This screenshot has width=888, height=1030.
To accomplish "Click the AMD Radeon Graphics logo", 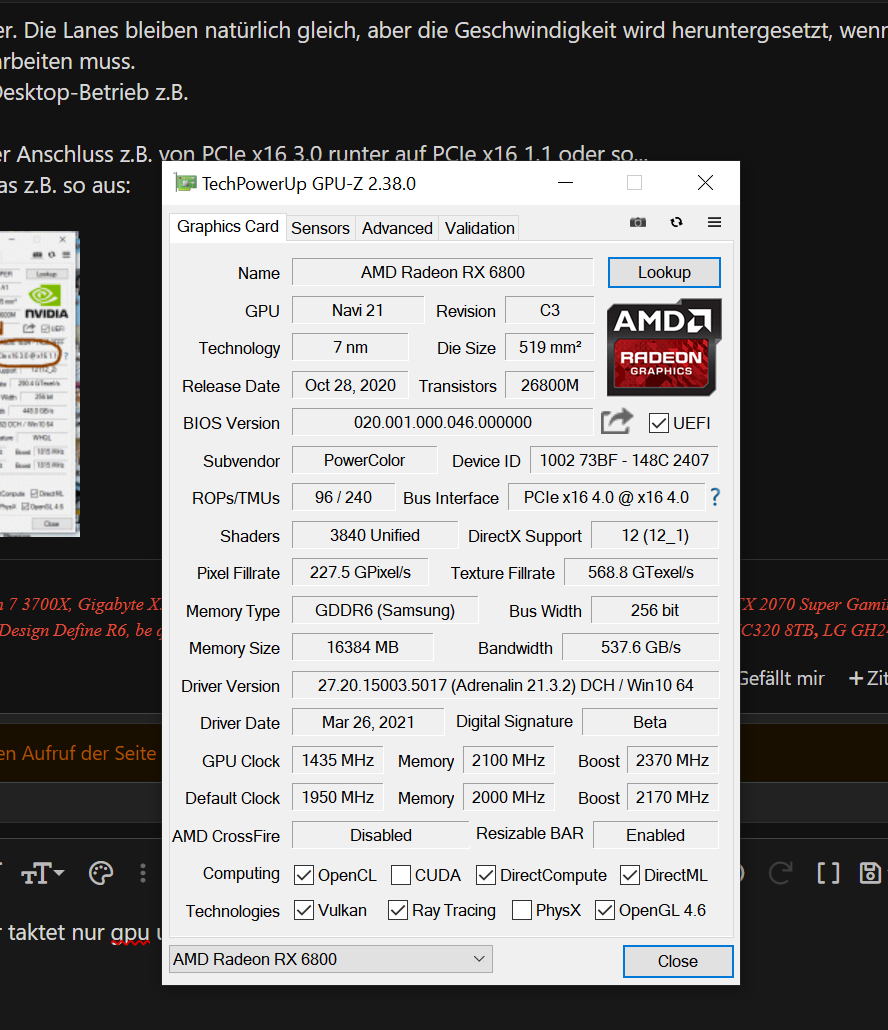I will [x=664, y=347].
